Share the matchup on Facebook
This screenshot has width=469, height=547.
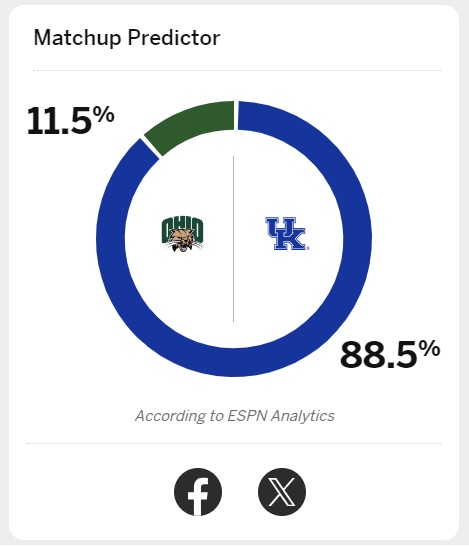coord(198,492)
